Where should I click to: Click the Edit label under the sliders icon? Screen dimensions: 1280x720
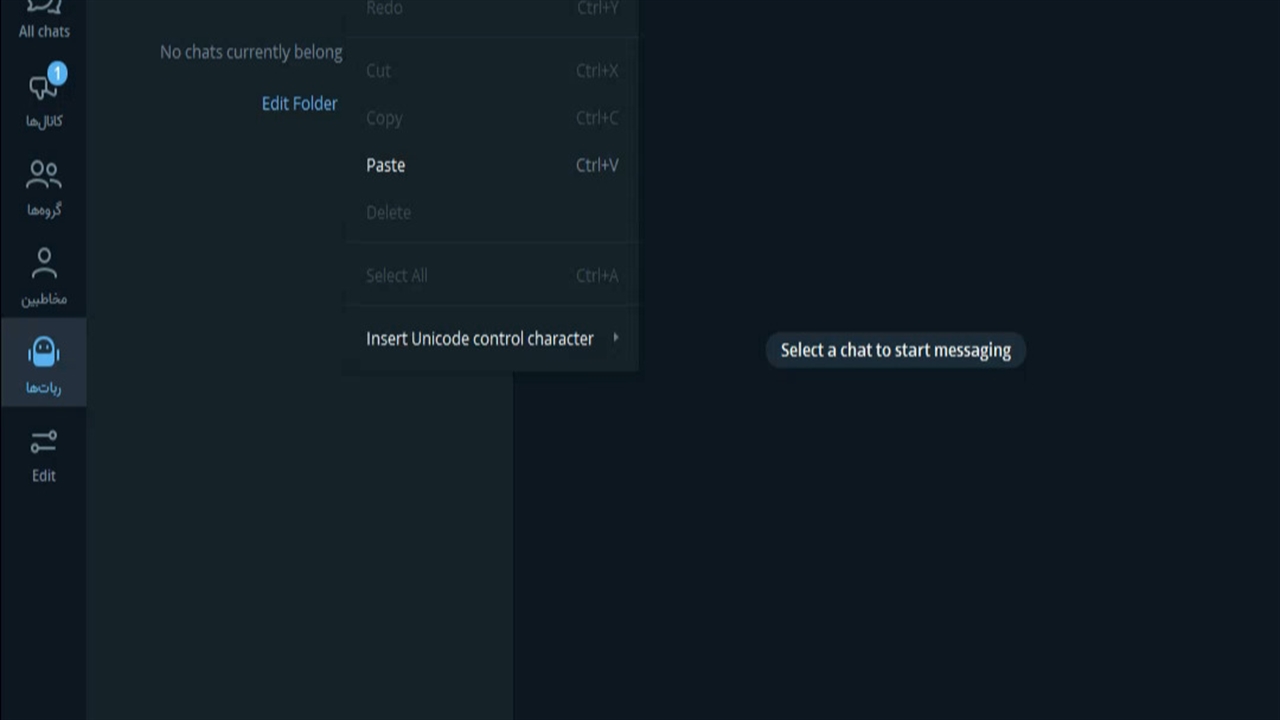(x=43, y=476)
